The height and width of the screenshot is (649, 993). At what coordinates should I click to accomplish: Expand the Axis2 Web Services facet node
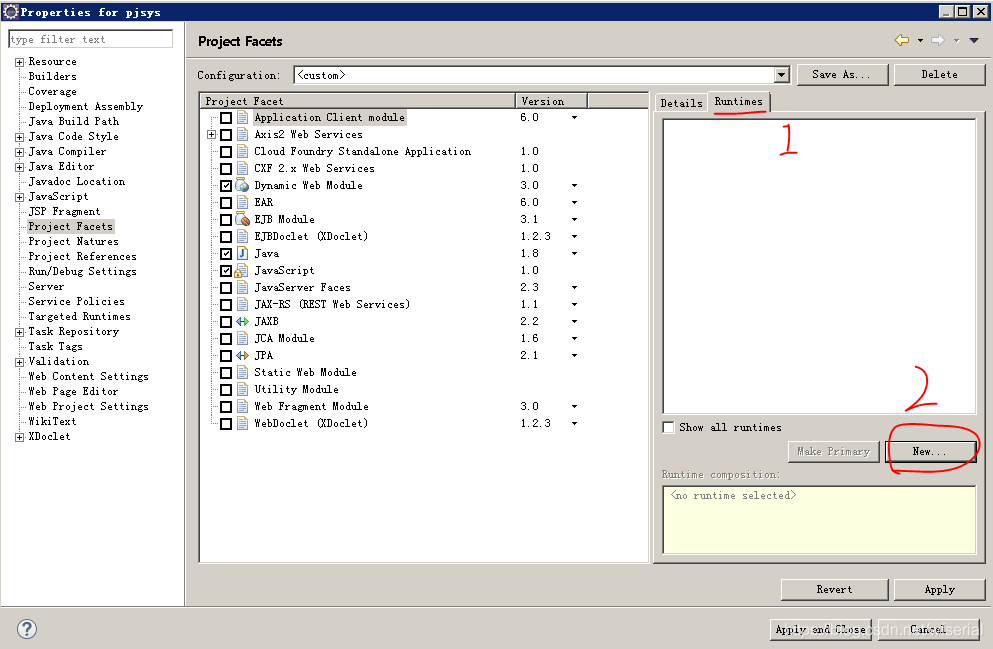[x=212, y=134]
